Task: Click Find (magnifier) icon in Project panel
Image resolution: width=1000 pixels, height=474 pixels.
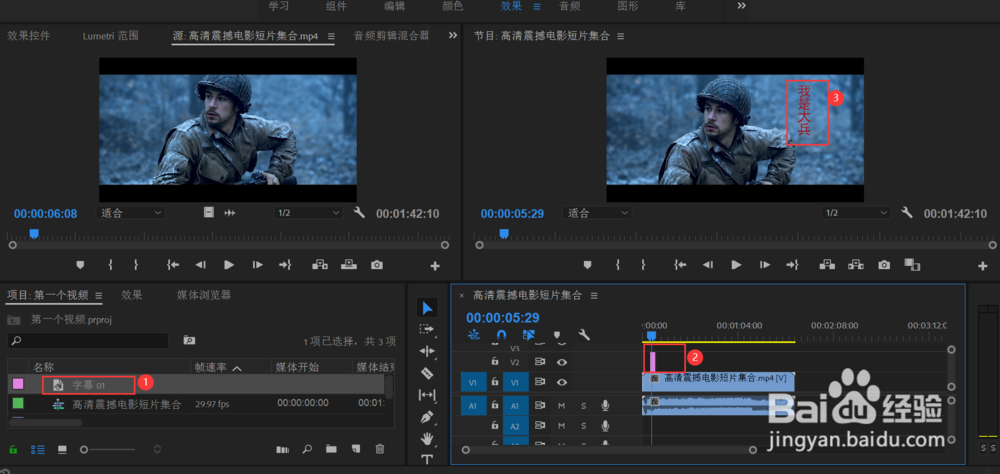Action: click(307, 449)
